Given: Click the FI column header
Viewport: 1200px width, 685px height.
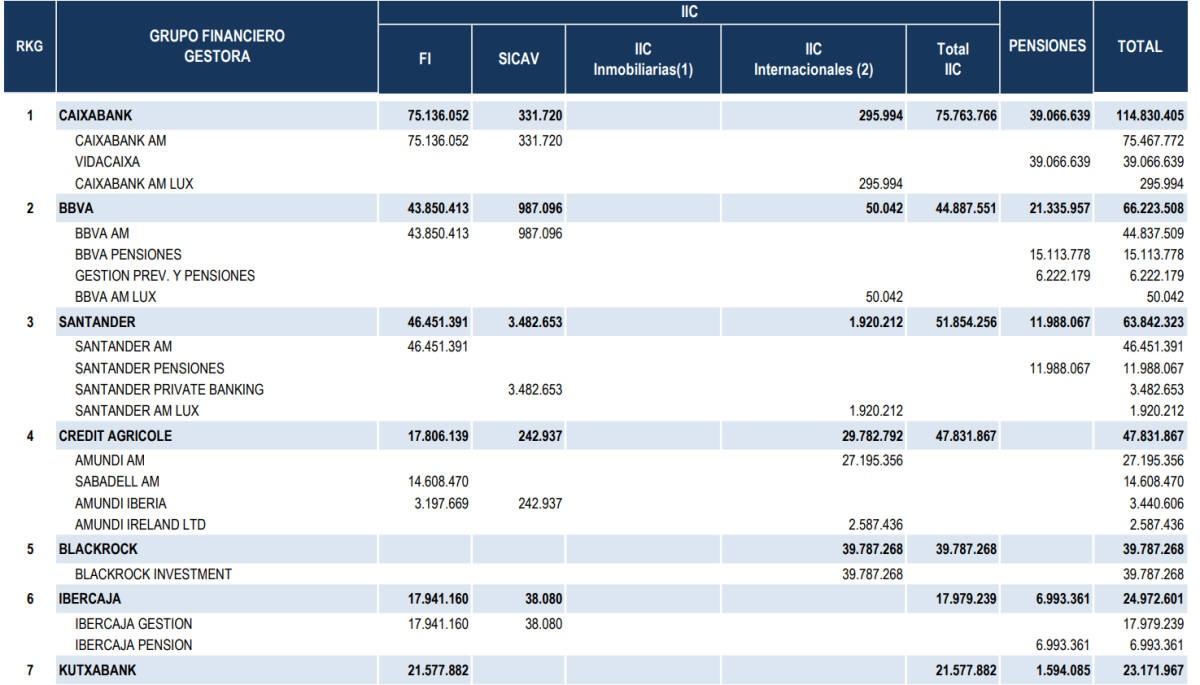Looking at the screenshot, I should (425, 58).
